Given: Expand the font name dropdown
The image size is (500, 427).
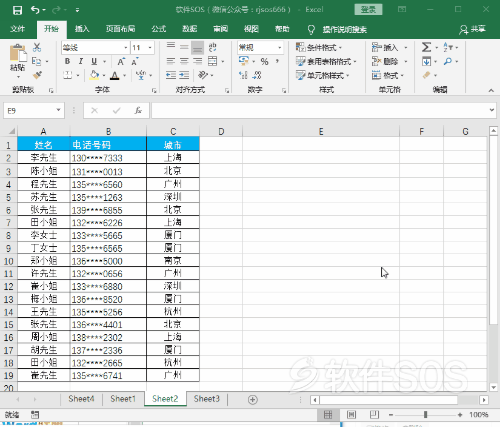Looking at the screenshot, I should pos(126,48).
